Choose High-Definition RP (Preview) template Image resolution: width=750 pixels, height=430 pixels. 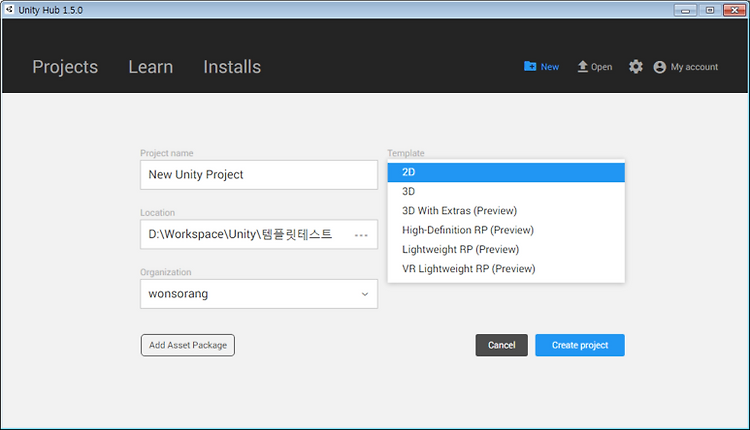(506, 230)
